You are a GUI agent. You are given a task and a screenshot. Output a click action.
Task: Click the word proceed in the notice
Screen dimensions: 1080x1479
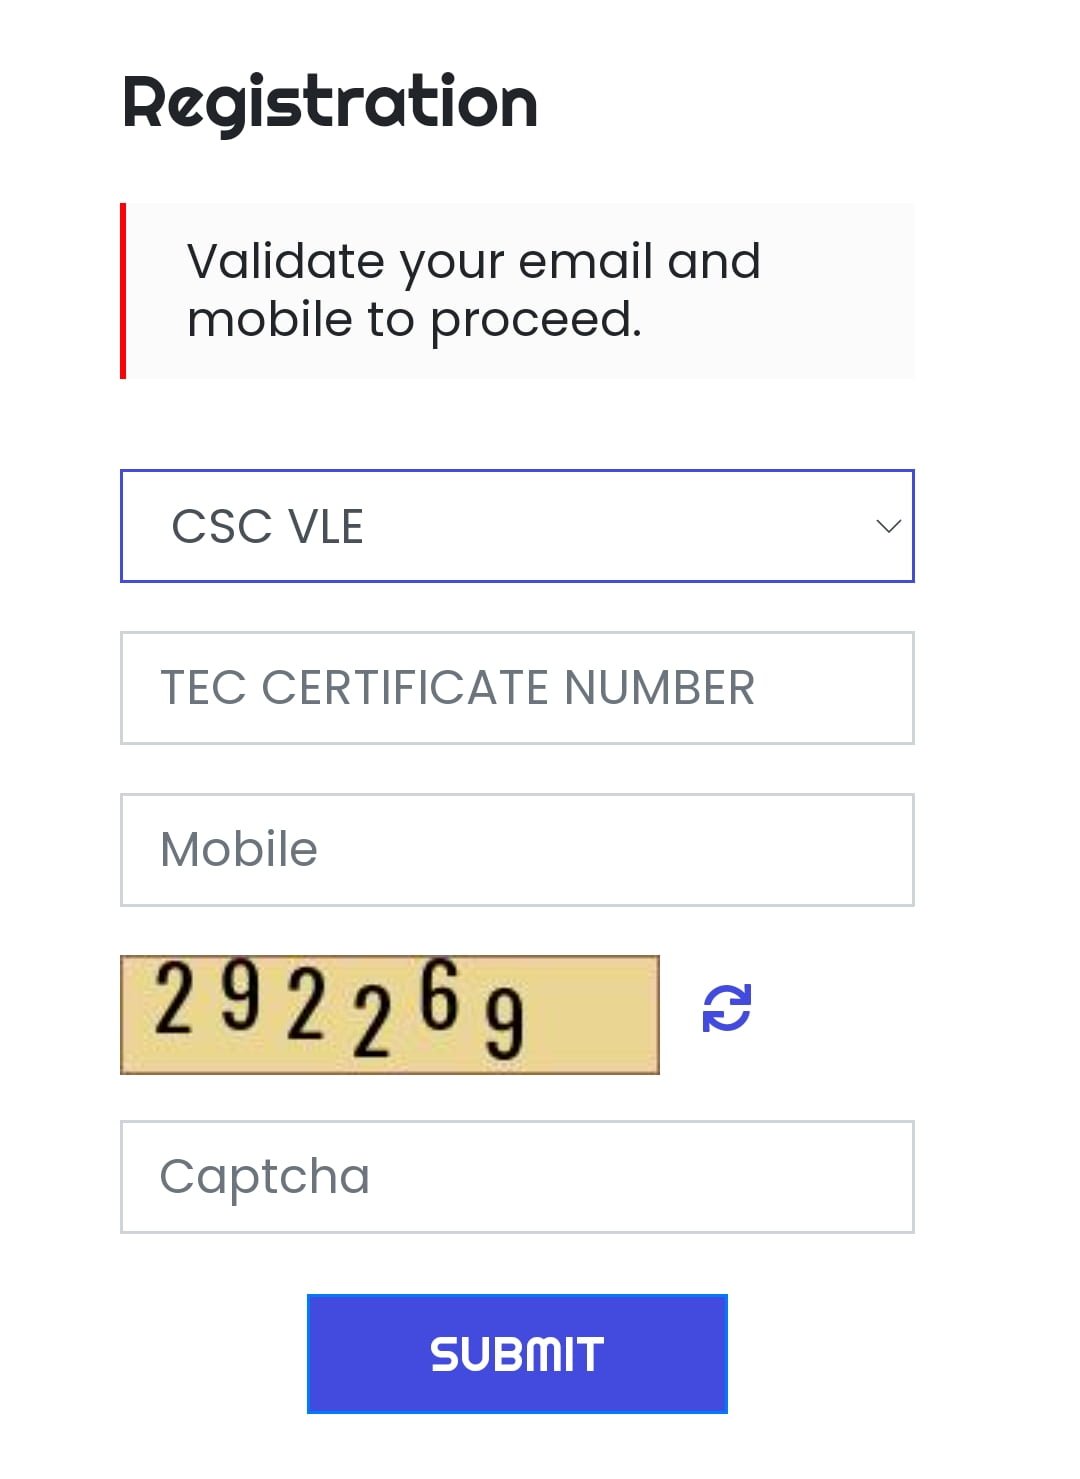click(535, 320)
